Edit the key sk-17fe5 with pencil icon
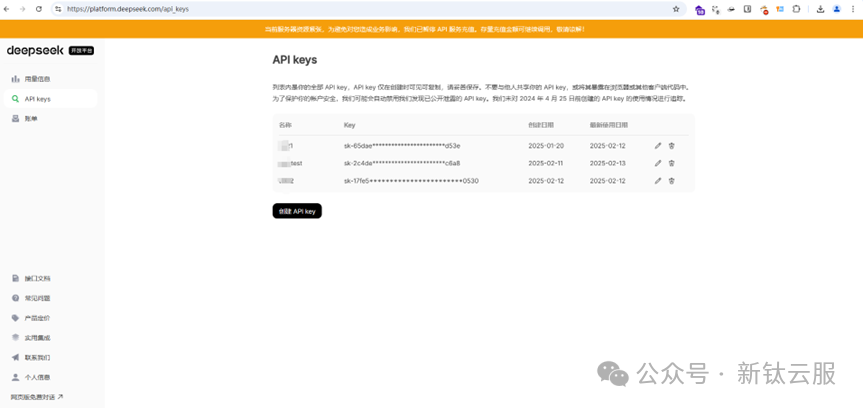 click(658, 181)
